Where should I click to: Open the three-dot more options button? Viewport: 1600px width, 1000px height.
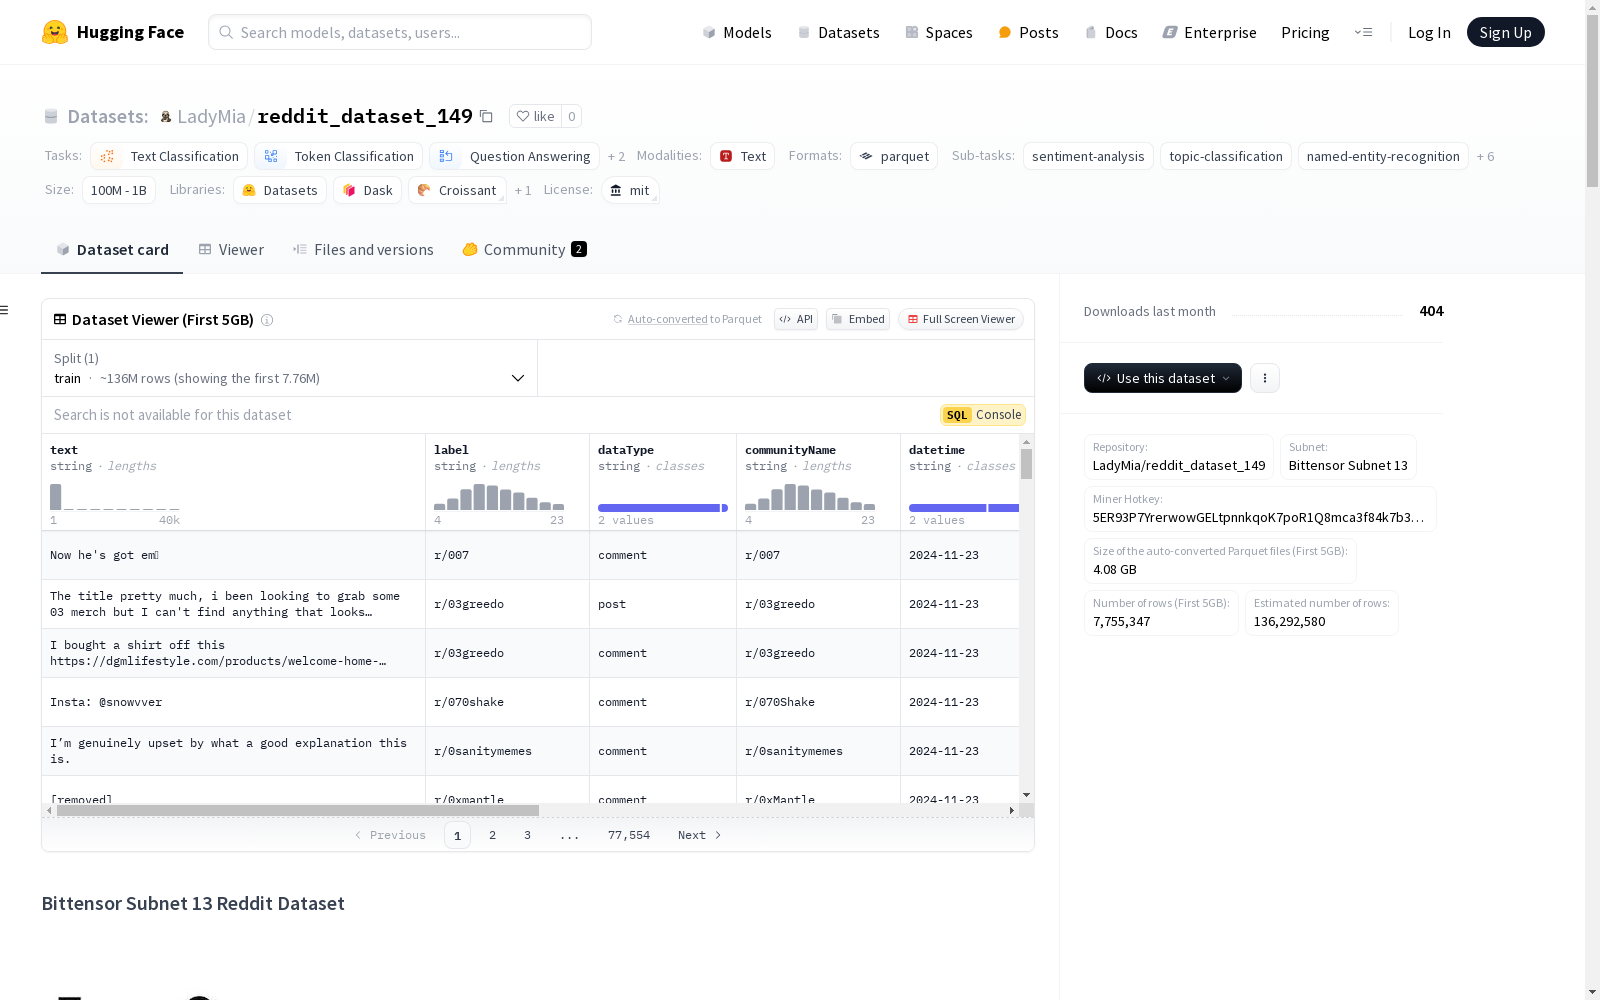1264,378
